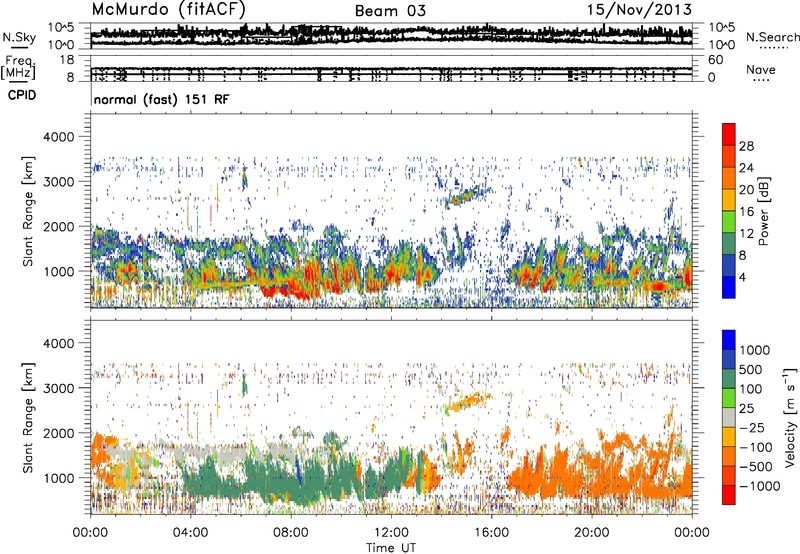Pick the red top segment of the power colorbar

tap(729, 134)
